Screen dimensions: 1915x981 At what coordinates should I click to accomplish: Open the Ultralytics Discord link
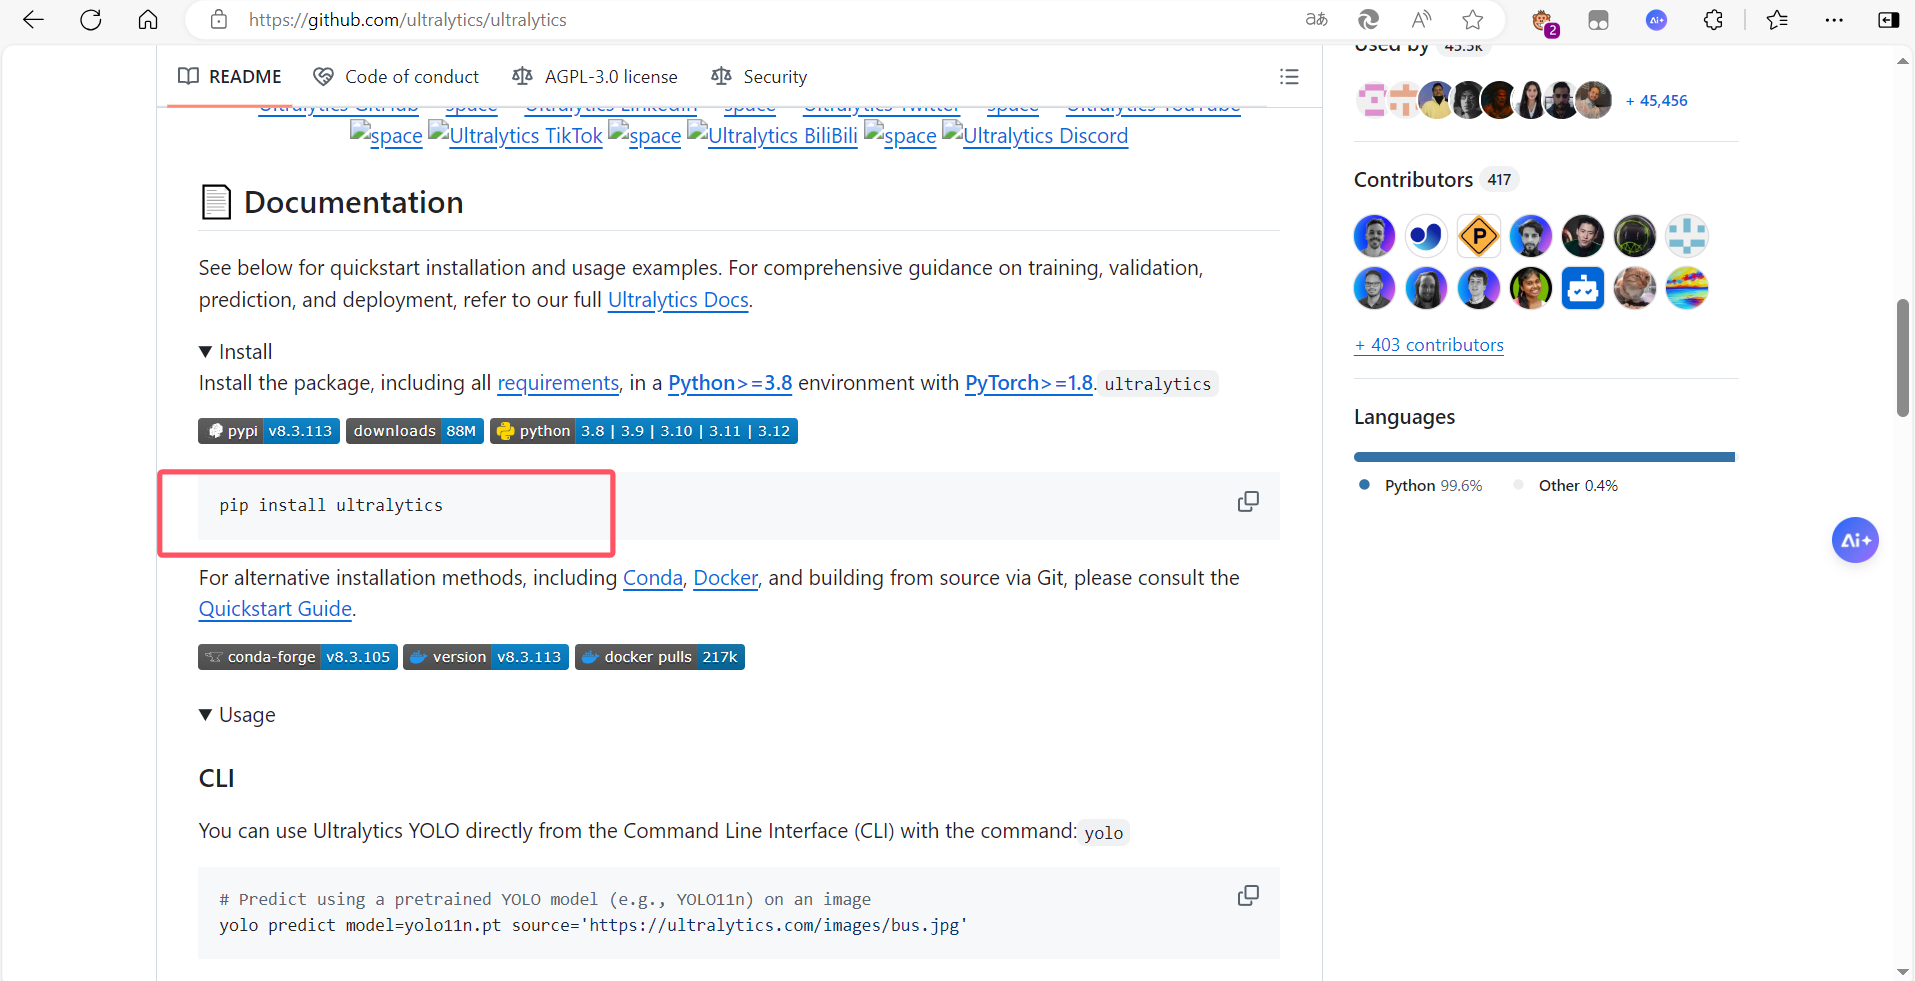[x=1035, y=136]
